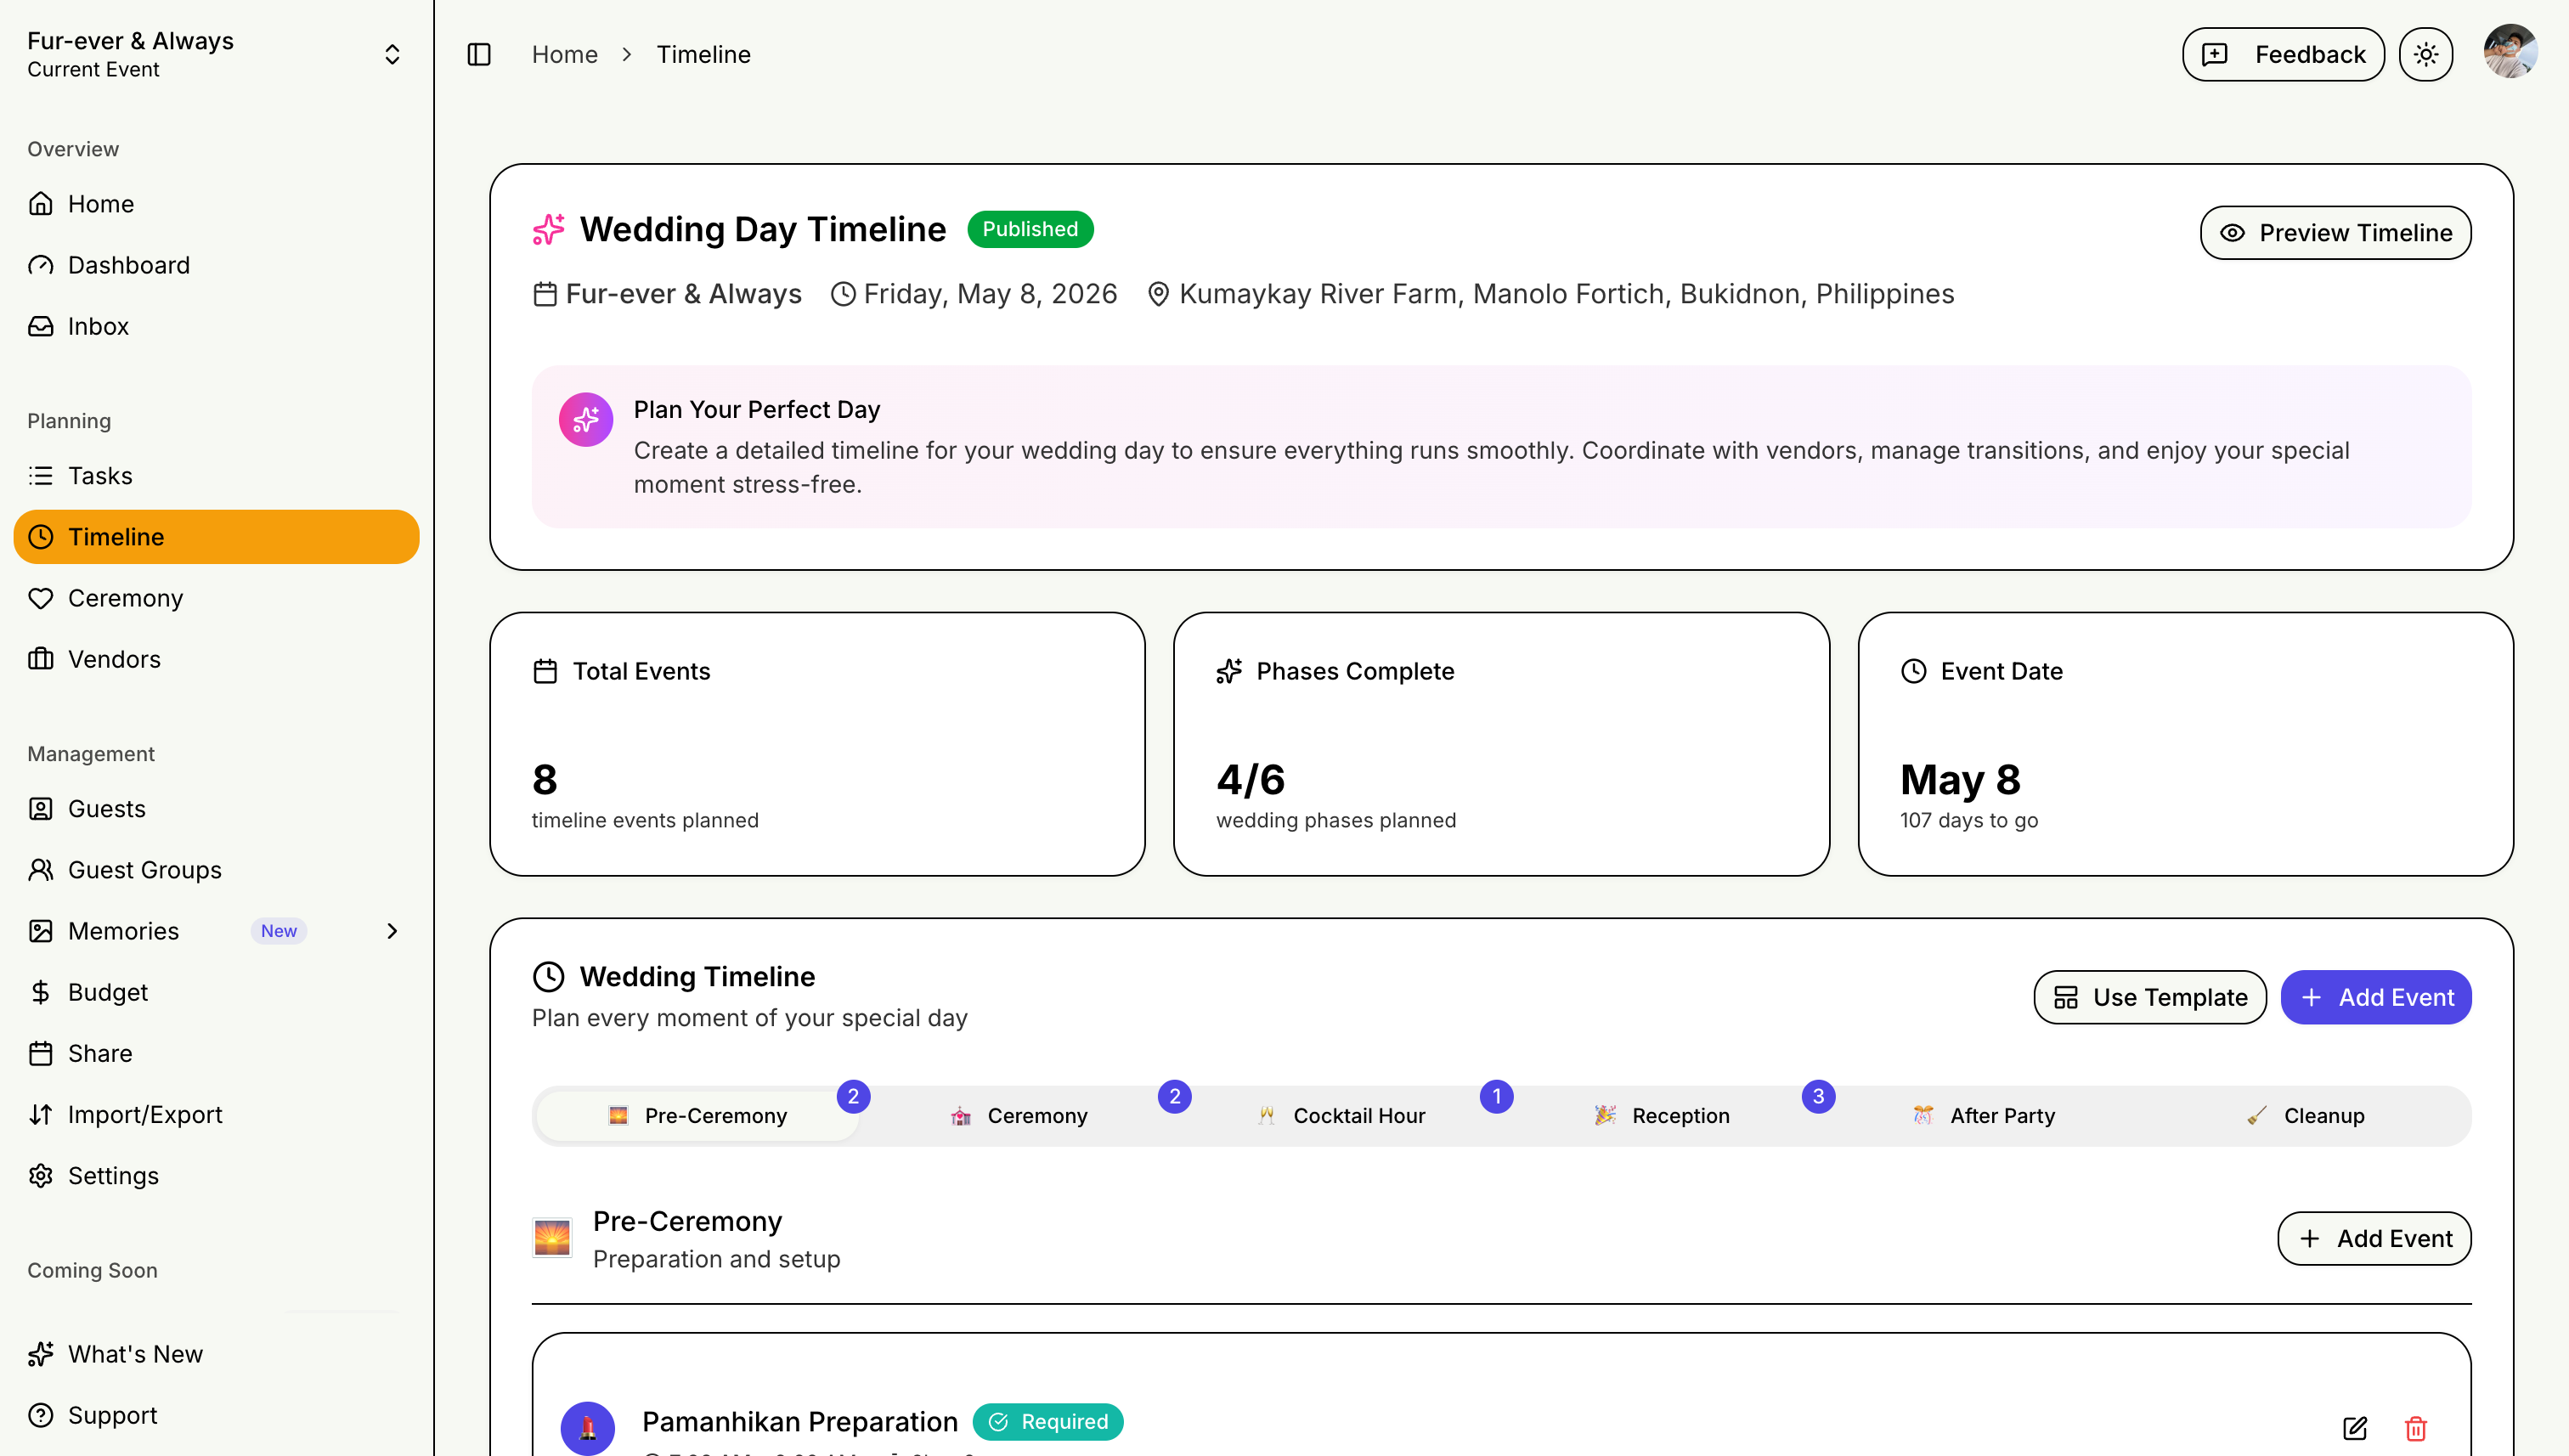Screen dimensions: 2569x1456
Task: Toggle the light/dark theme sun icon
Action: click(2425, 54)
